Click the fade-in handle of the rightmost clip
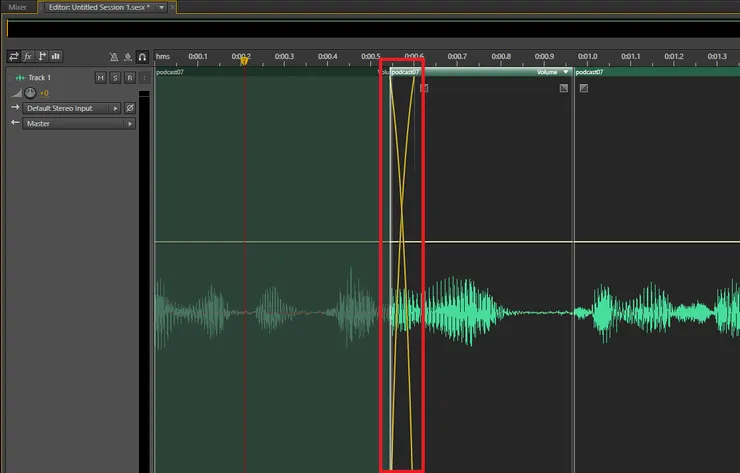This screenshot has height=473, width=740. click(x=584, y=88)
